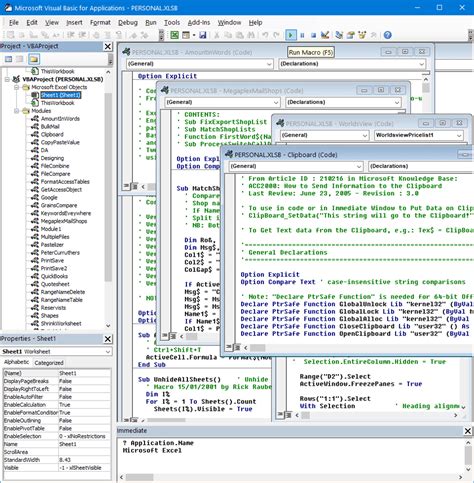Image resolution: width=474 pixels, height=483 pixels.
Task: Open (Declarations) dropdown in AmountInWords window
Action: pos(422,64)
